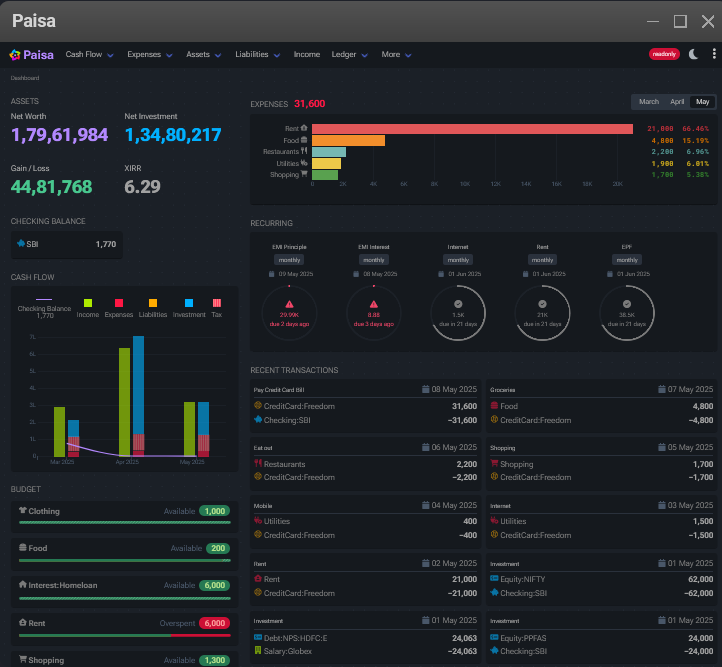722x667 pixels.
Task: Expand the Expenses dropdown in the navbar
Action: (x=150, y=55)
